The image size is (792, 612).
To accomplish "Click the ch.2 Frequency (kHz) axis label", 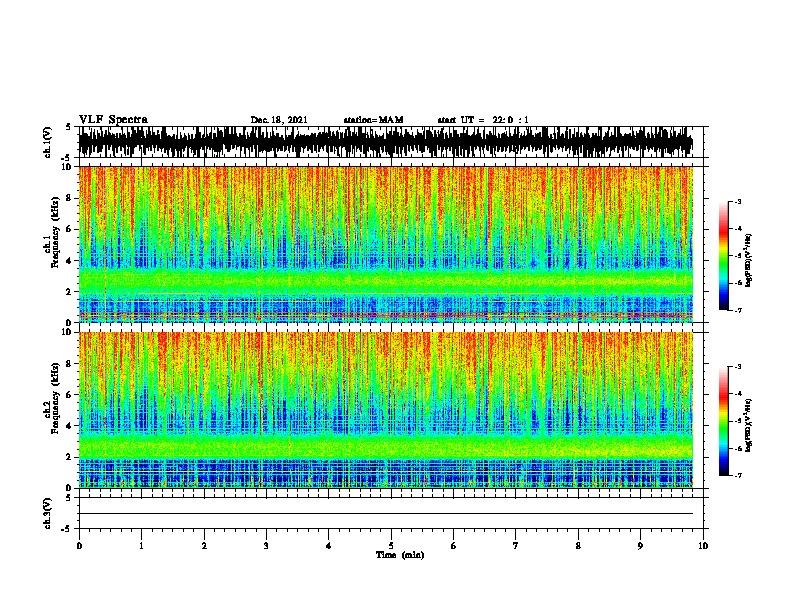I will coord(53,397).
